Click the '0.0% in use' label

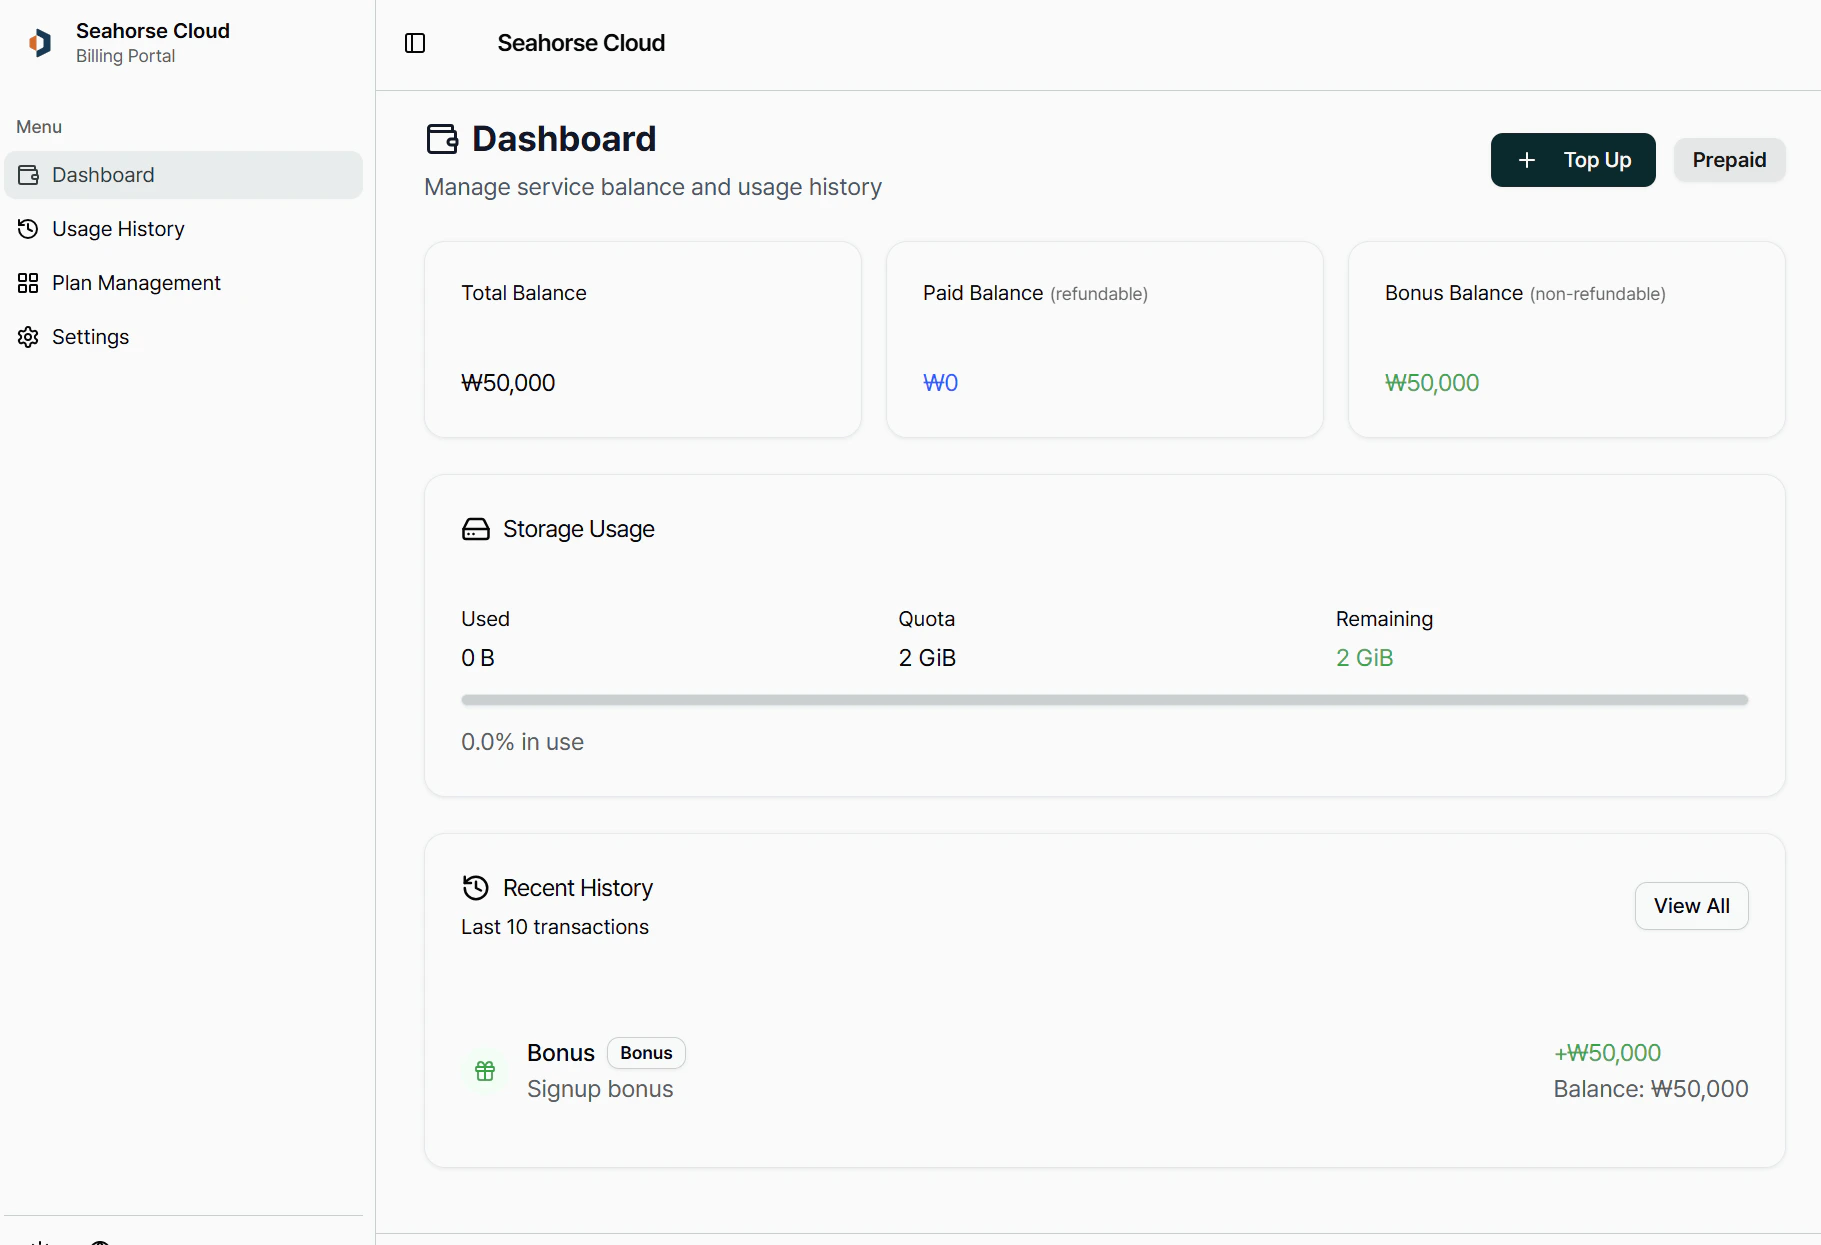522,742
